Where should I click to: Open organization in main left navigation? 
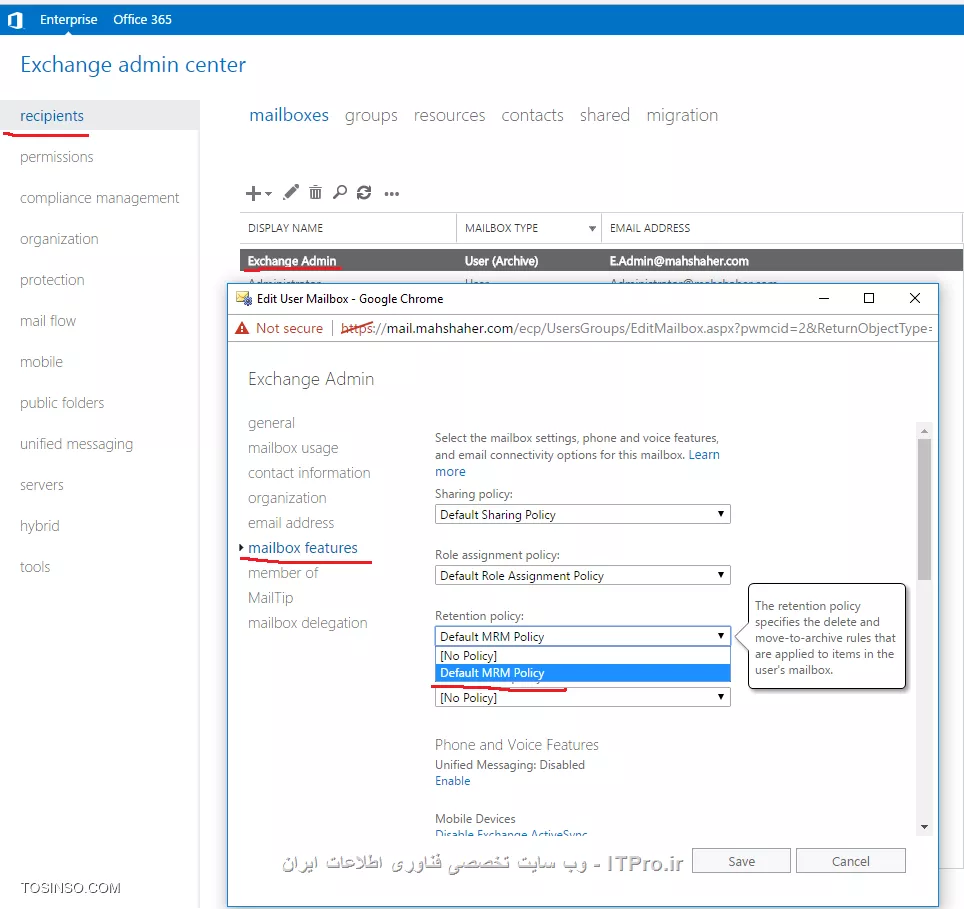point(59,239)
